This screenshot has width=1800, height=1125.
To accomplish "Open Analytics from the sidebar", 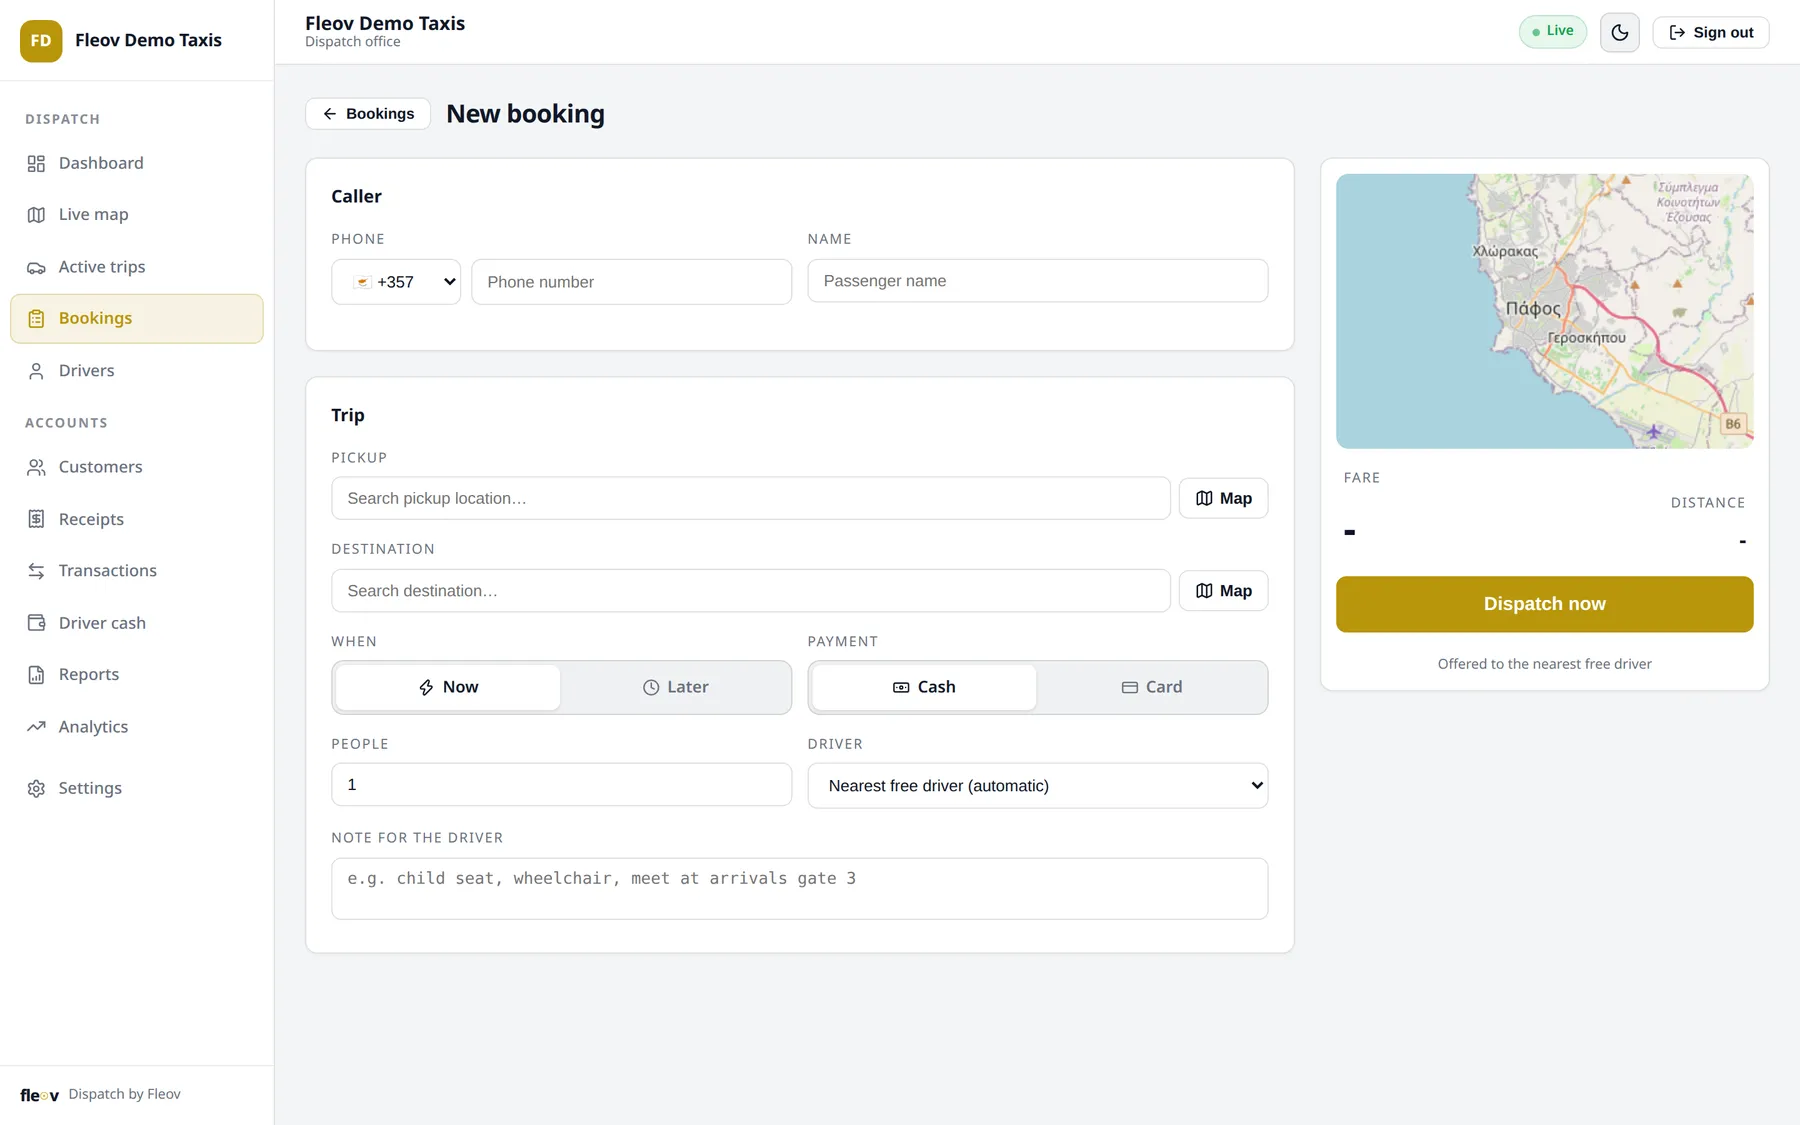I will pyautogui.click(x=137, y=727).
